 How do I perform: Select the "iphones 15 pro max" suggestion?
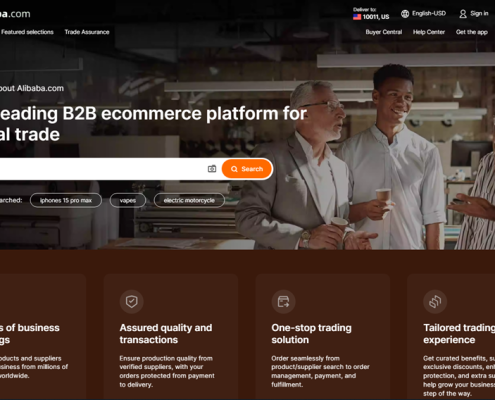(66, 200)
